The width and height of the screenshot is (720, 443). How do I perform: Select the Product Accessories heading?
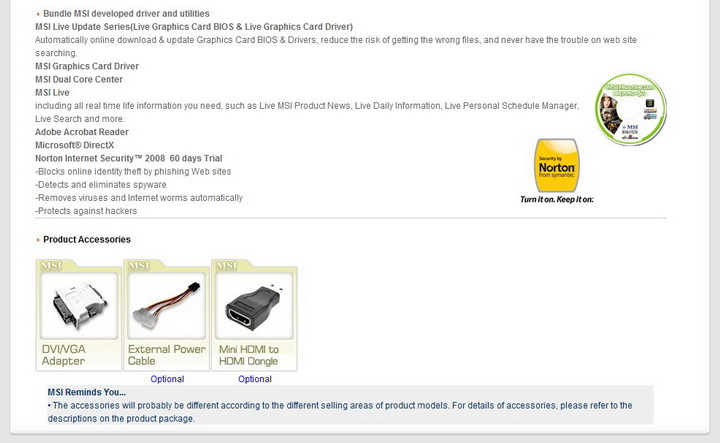[x=87, y=240]
